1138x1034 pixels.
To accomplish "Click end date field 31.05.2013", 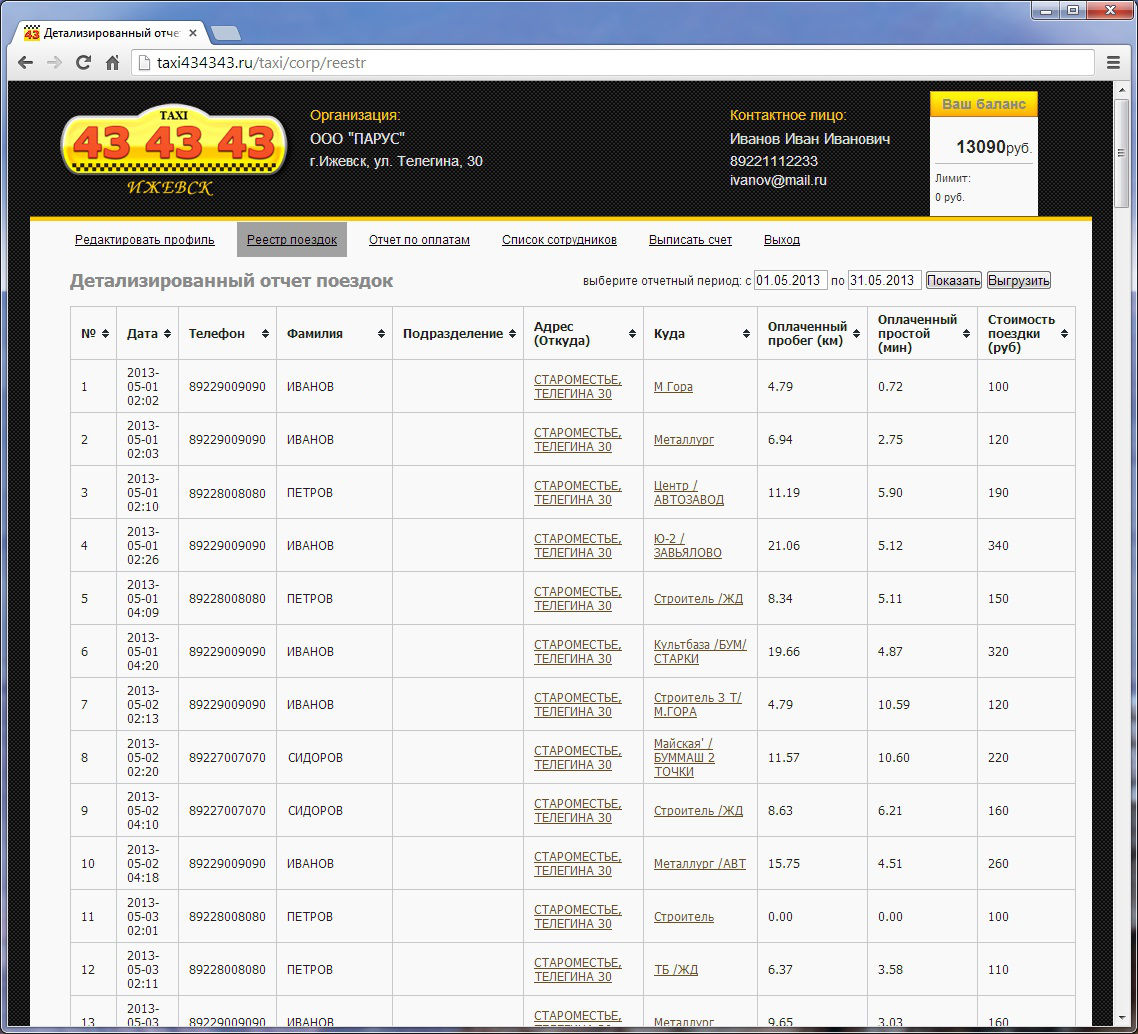I will click(884, 281).
